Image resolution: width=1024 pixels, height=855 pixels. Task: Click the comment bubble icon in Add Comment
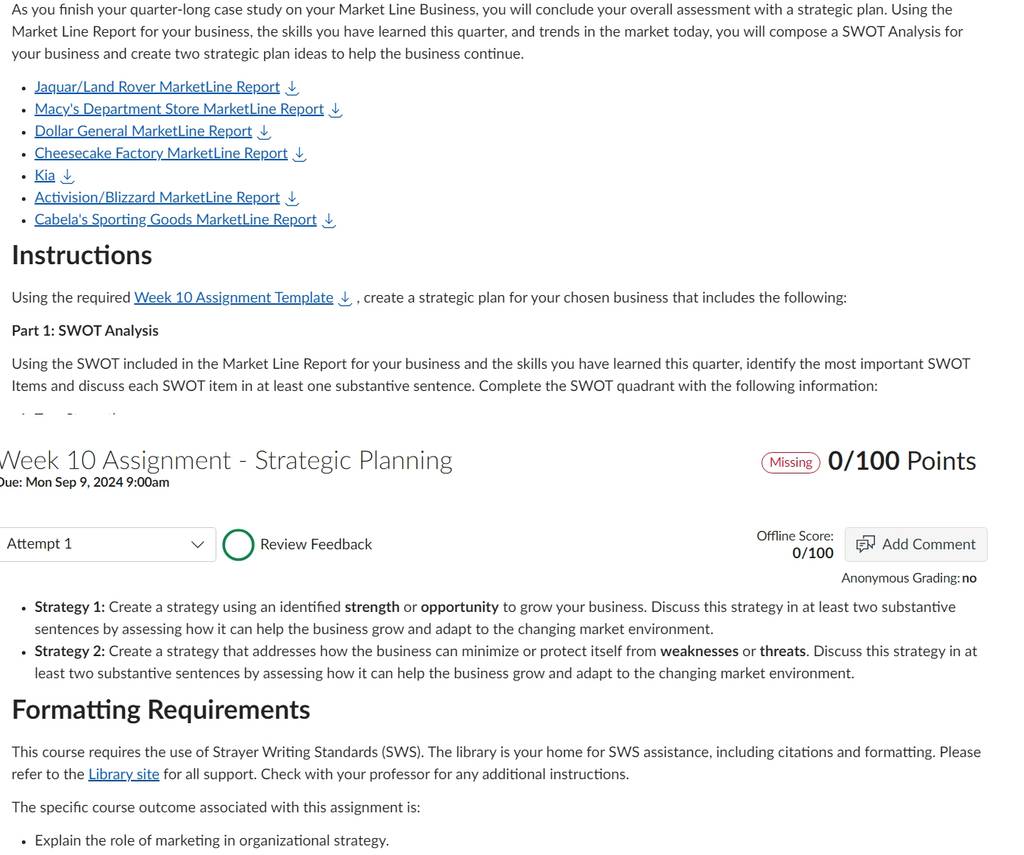click(x=865, y=544)
